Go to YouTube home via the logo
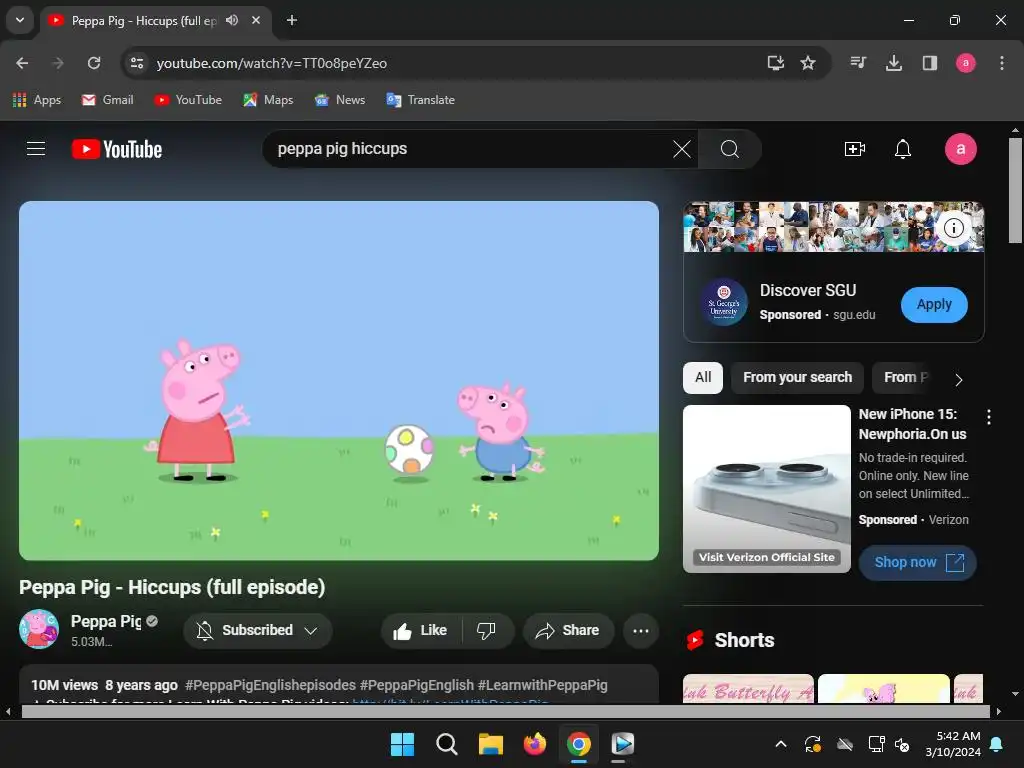1024x768 pixels. coord(117,149)
